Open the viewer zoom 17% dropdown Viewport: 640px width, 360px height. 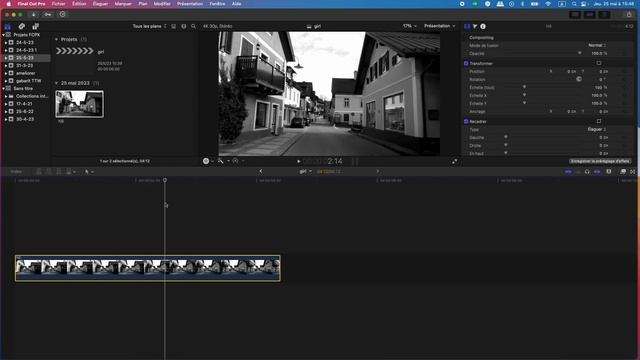pyautogui.click(x=410, y=26)
